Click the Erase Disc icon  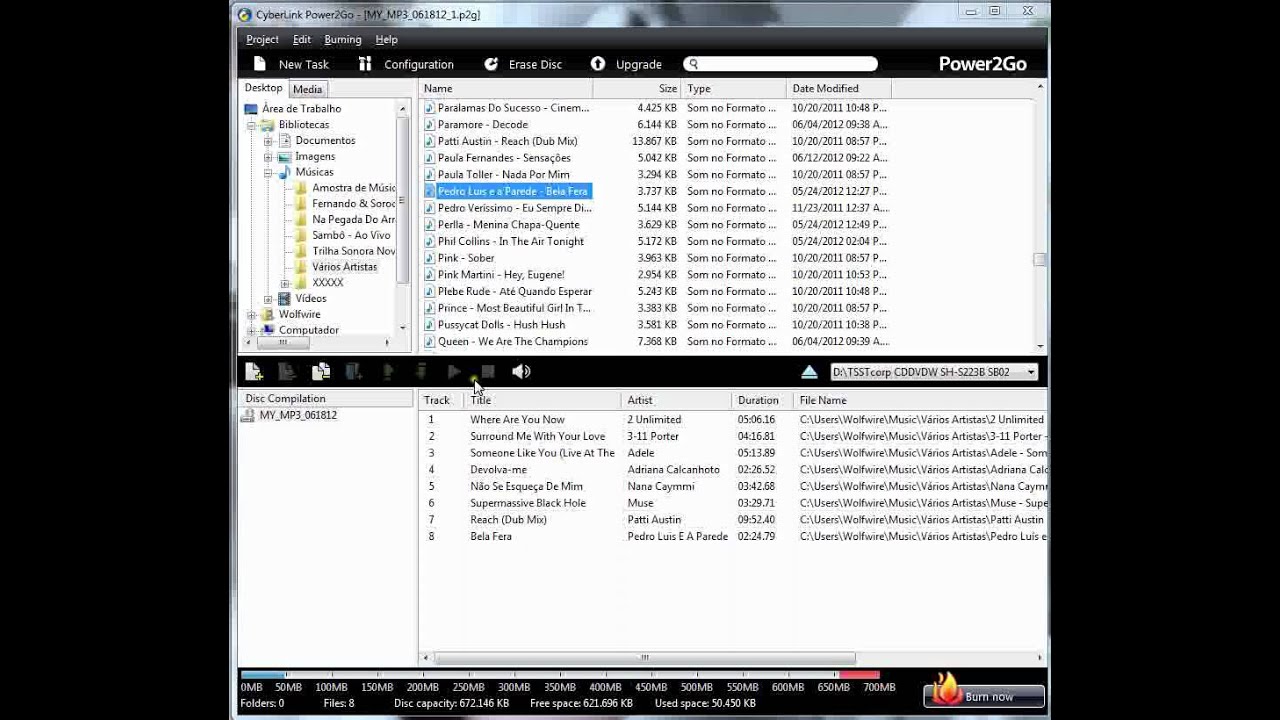(x=491, y=64)
